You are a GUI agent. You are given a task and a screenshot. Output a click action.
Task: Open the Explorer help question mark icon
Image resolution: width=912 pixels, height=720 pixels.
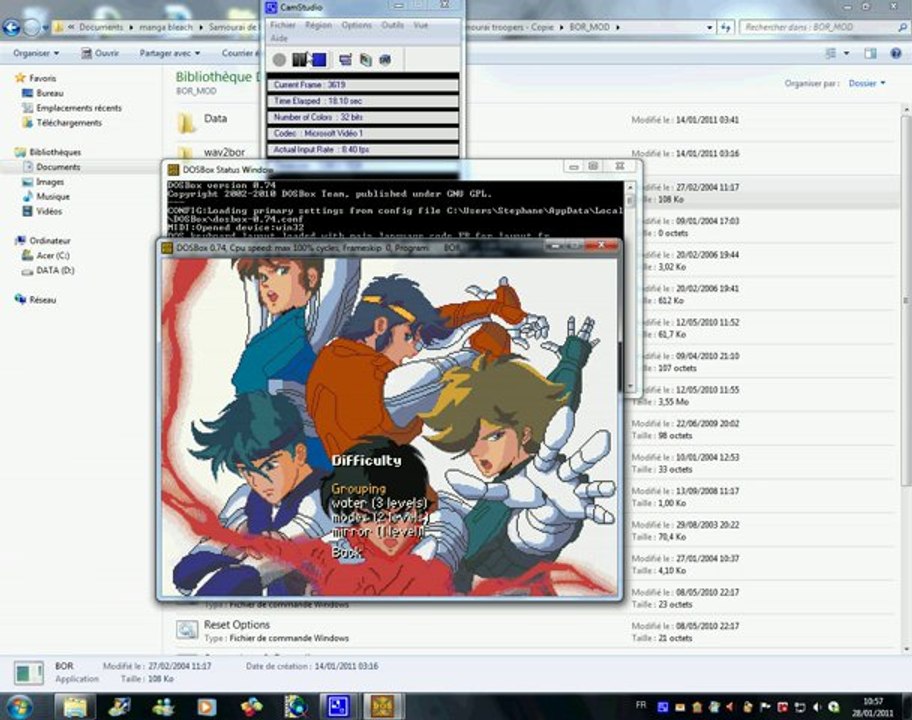pos(896,53)
